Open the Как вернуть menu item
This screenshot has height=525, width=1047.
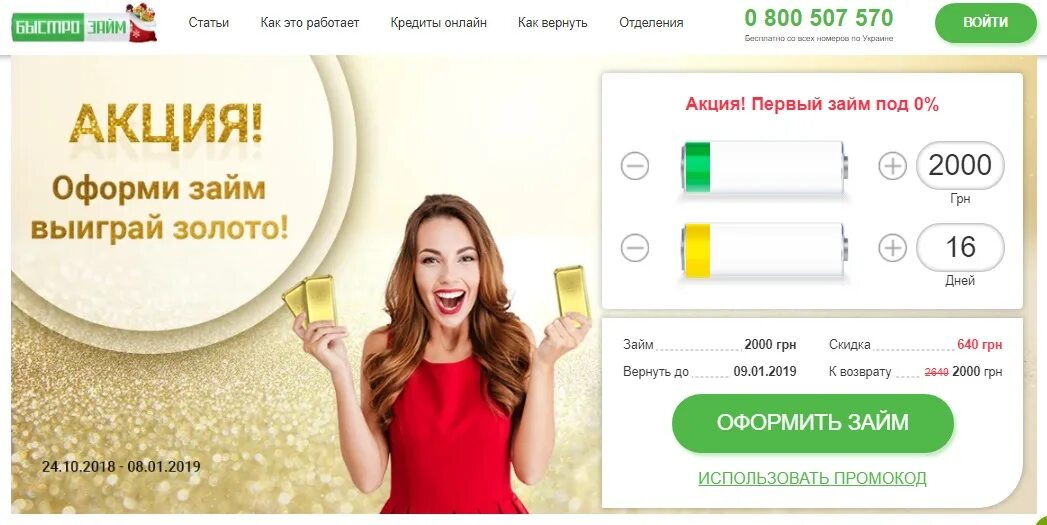(x=553, y=23)
